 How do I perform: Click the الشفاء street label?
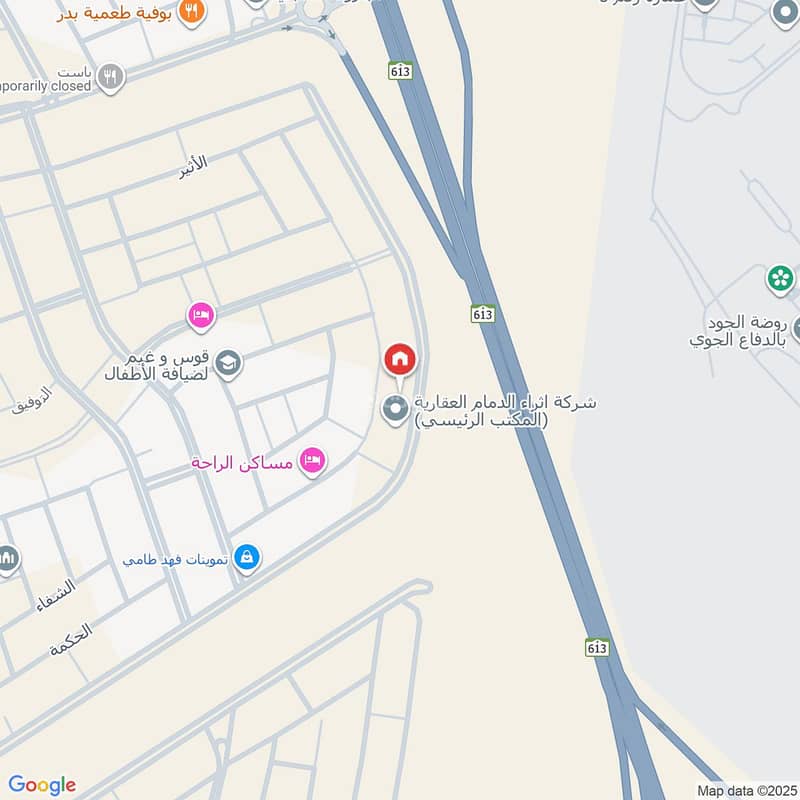pos(56,596)
